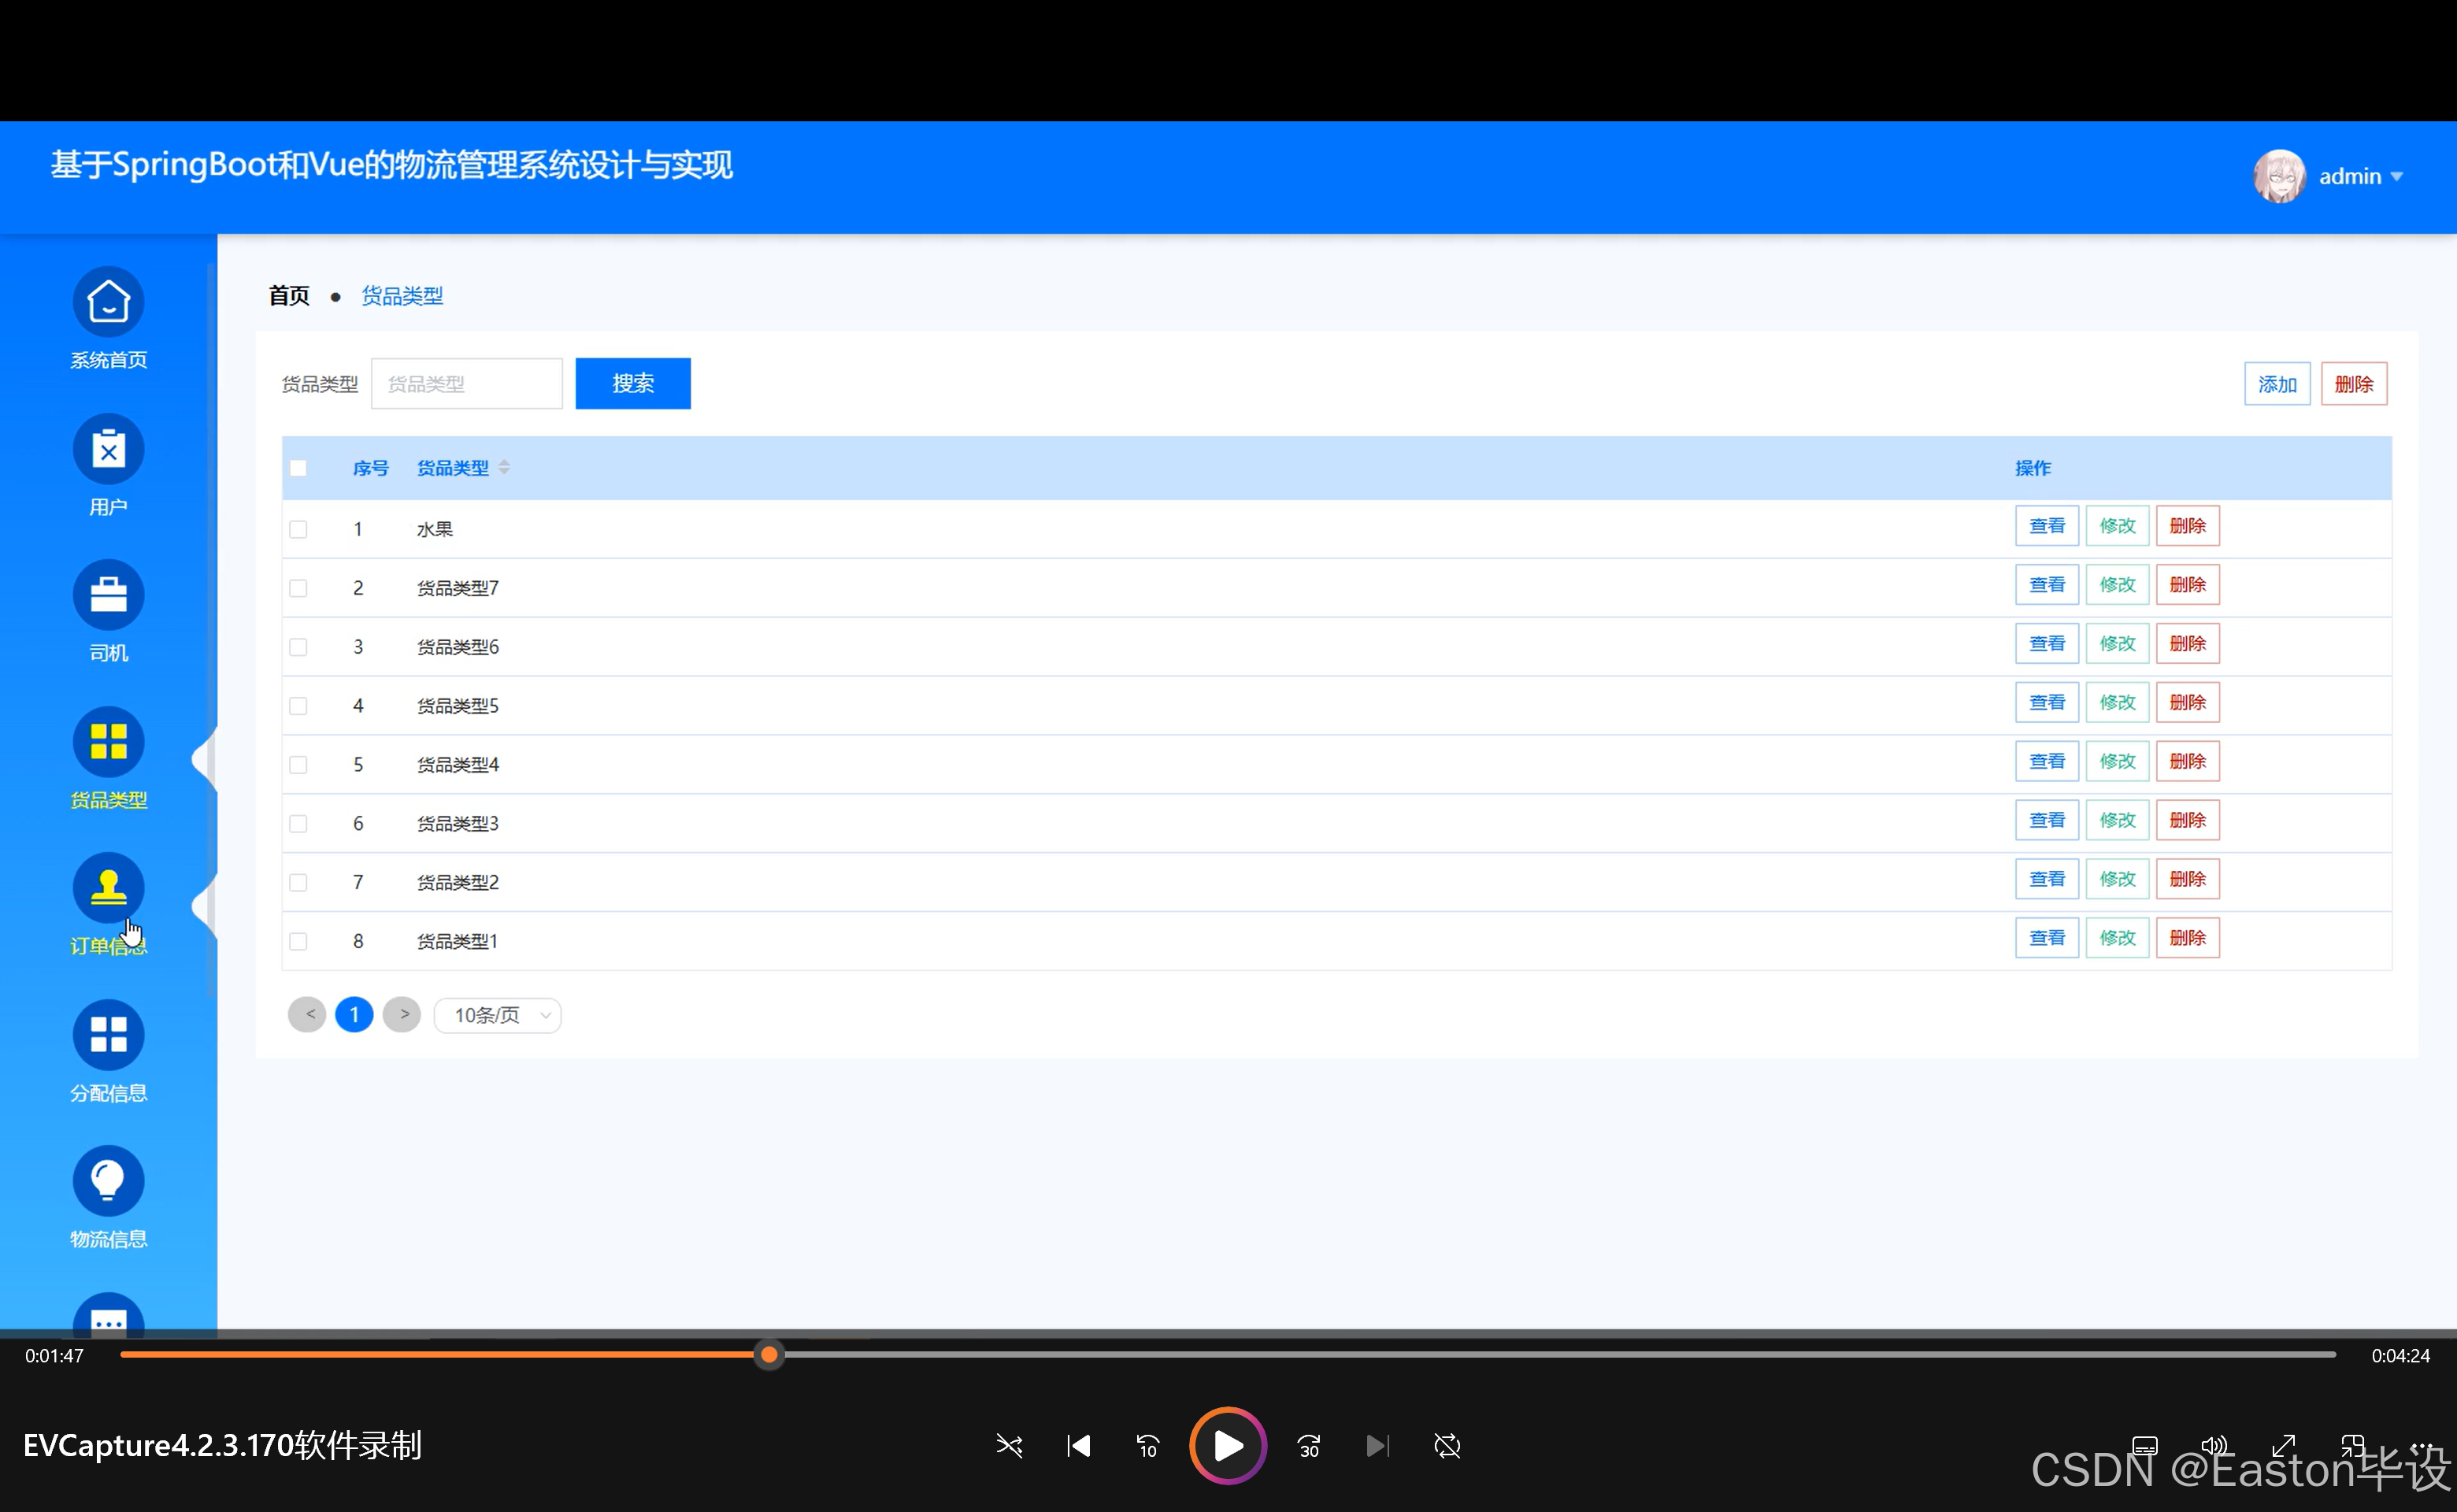View the 水果 row with 查看
The height and width of the screenshot is (1512, 2457).
tap(2047, 526)
